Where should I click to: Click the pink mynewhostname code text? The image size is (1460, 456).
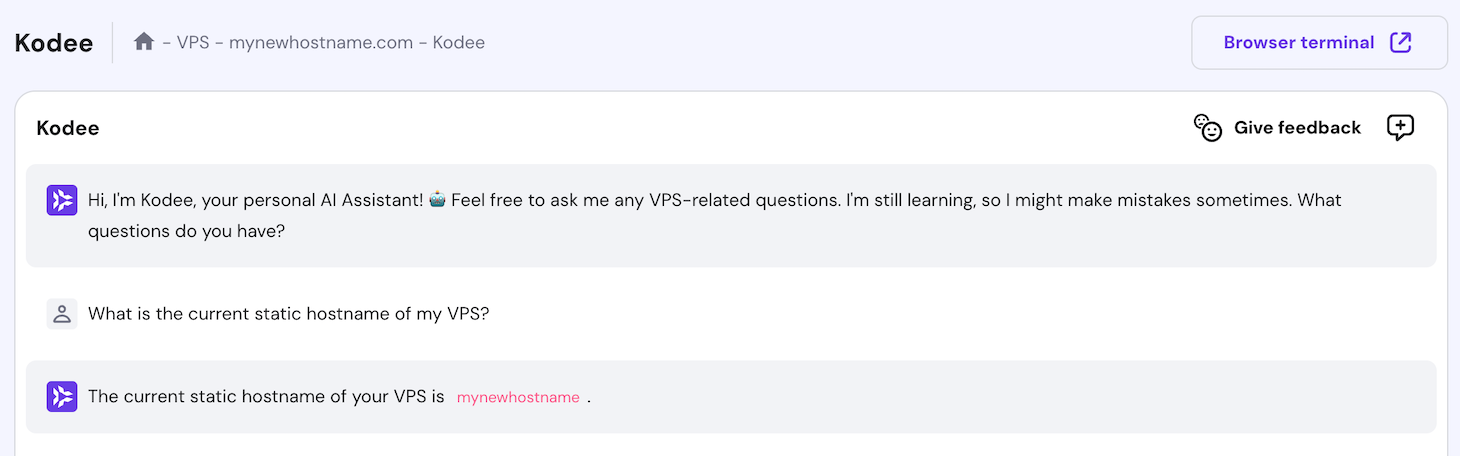coord(518,397)
